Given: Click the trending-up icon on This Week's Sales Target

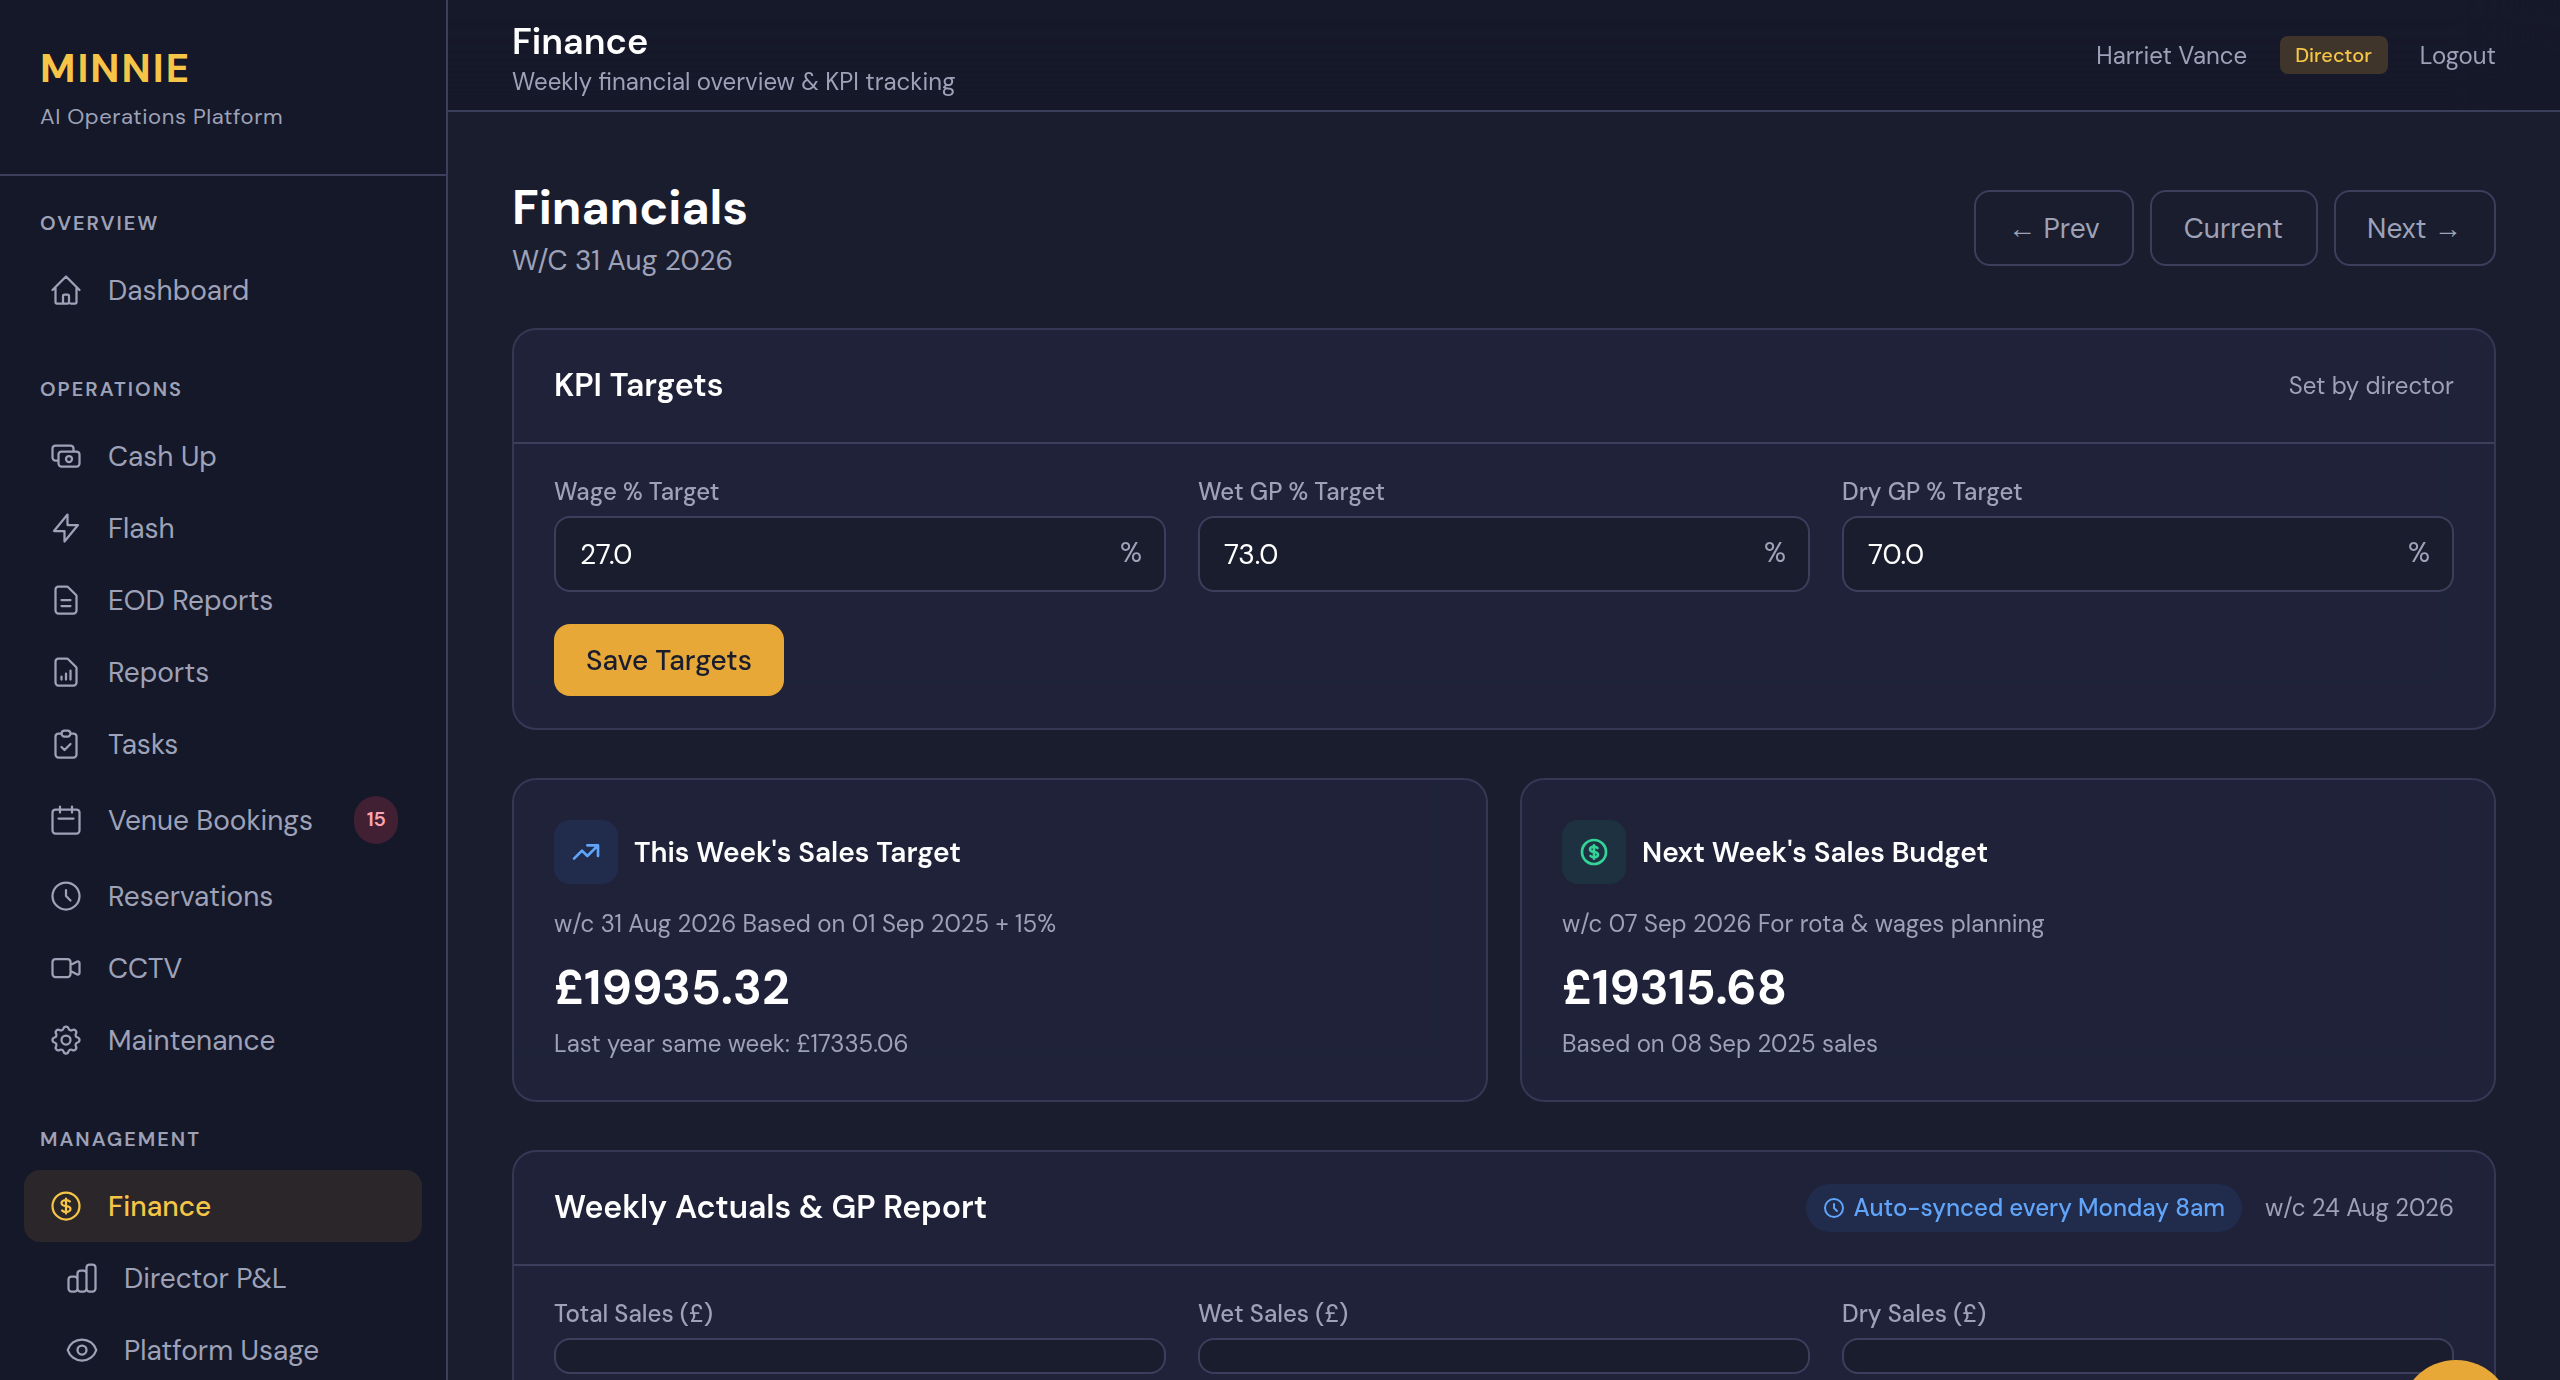Looking at the screenshot, I should pyautogui.click(x=586, y=852).
